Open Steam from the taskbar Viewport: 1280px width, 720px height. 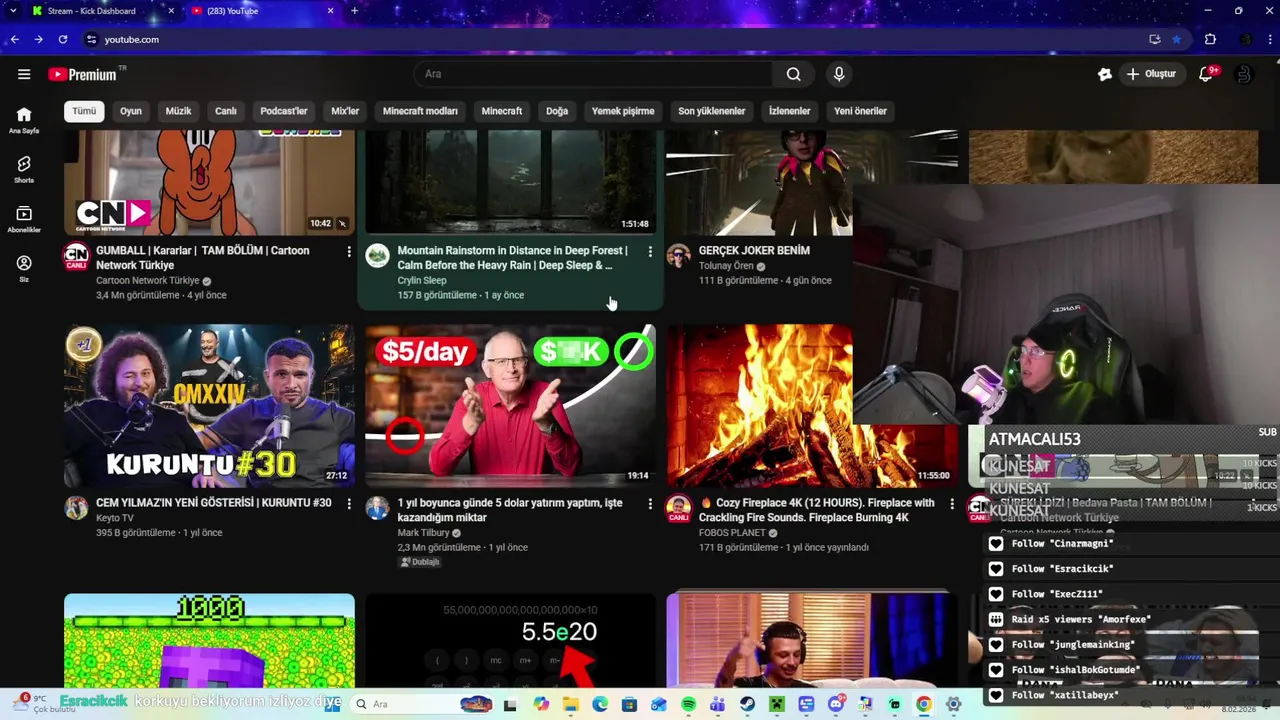pos(747,704)
